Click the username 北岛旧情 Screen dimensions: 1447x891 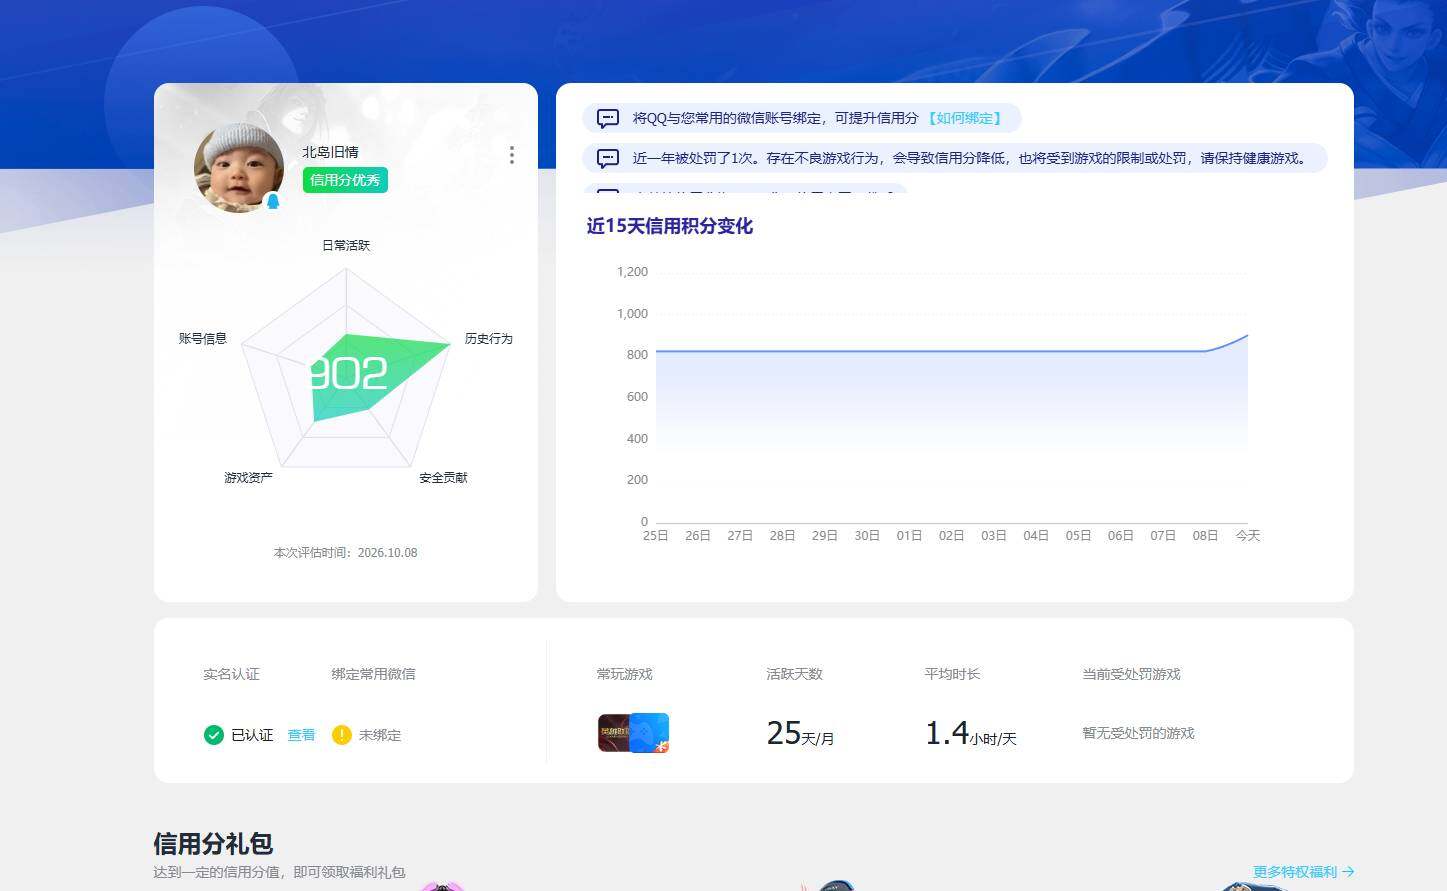coord(330,152)
